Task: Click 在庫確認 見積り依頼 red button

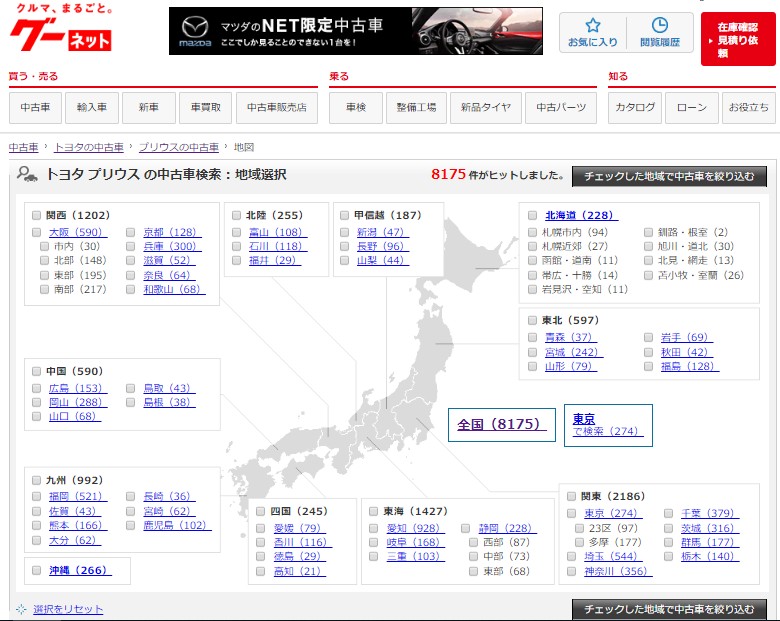Action: coord(738,39)
